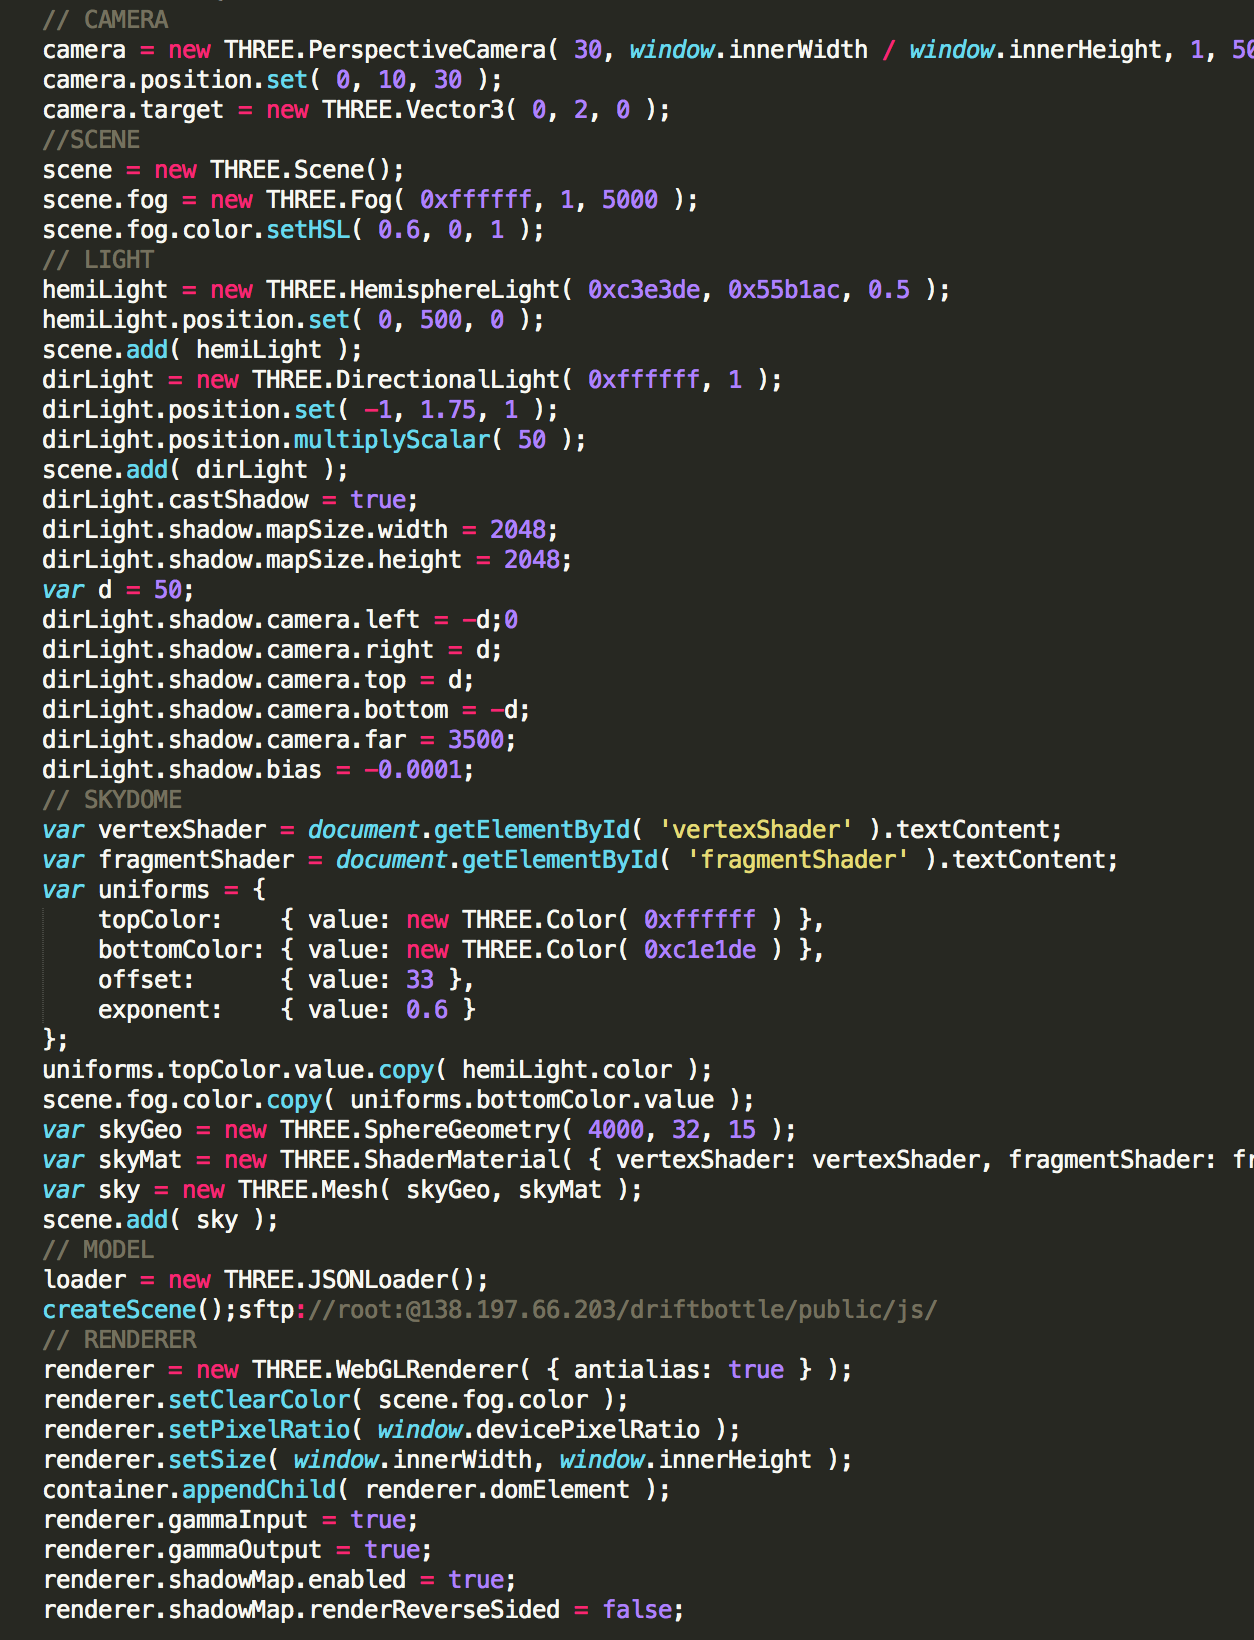Click 'THREE.WebGLRenderer' text
This screenshot has width=1254, height=1640.
click(x=385, y=1369)
